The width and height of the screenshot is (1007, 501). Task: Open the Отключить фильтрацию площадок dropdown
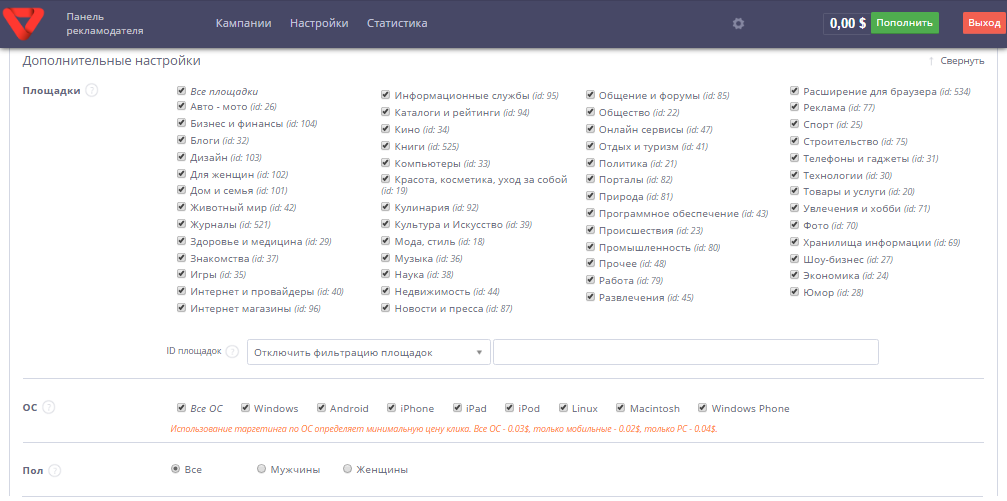pyautogui.click(x=369, y=353)
